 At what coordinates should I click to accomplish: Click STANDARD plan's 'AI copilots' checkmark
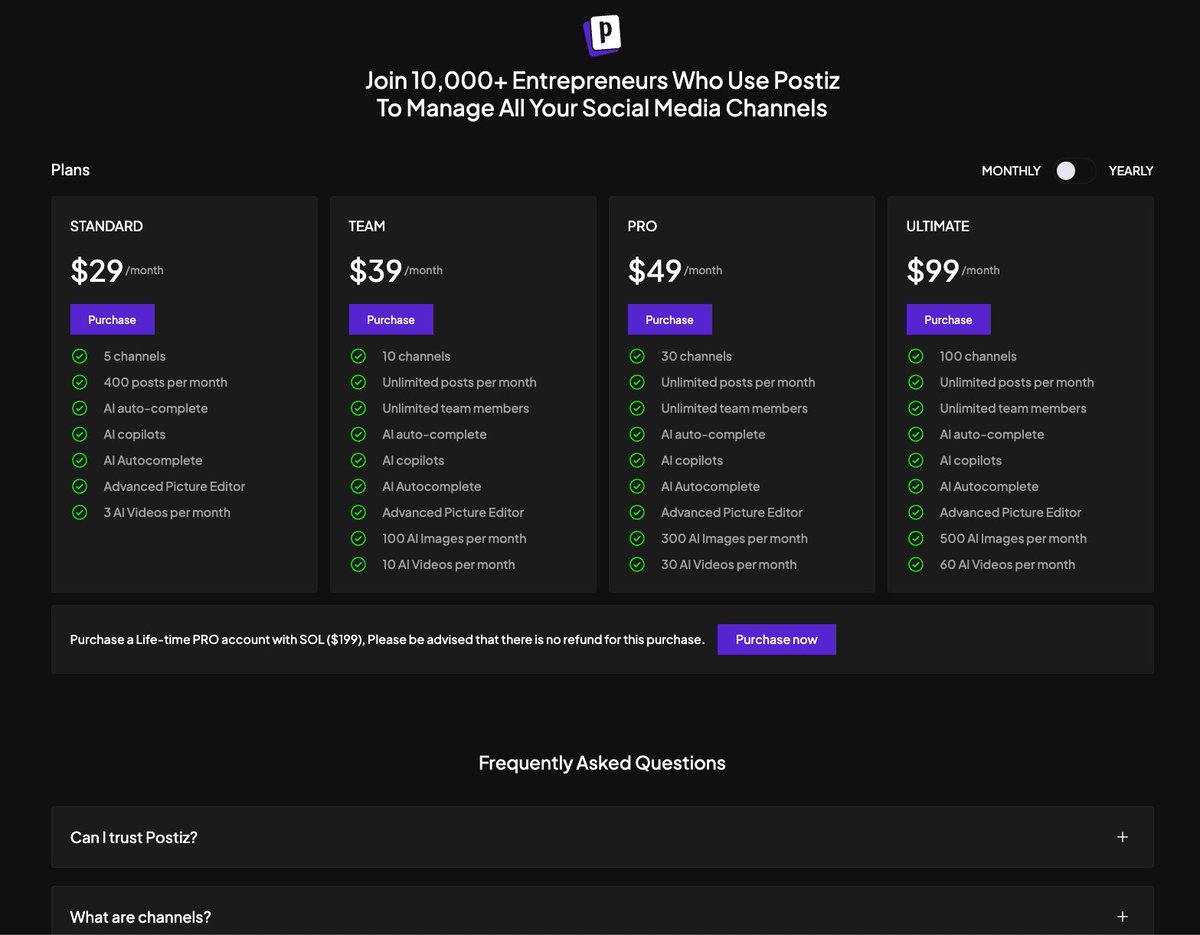80,434
